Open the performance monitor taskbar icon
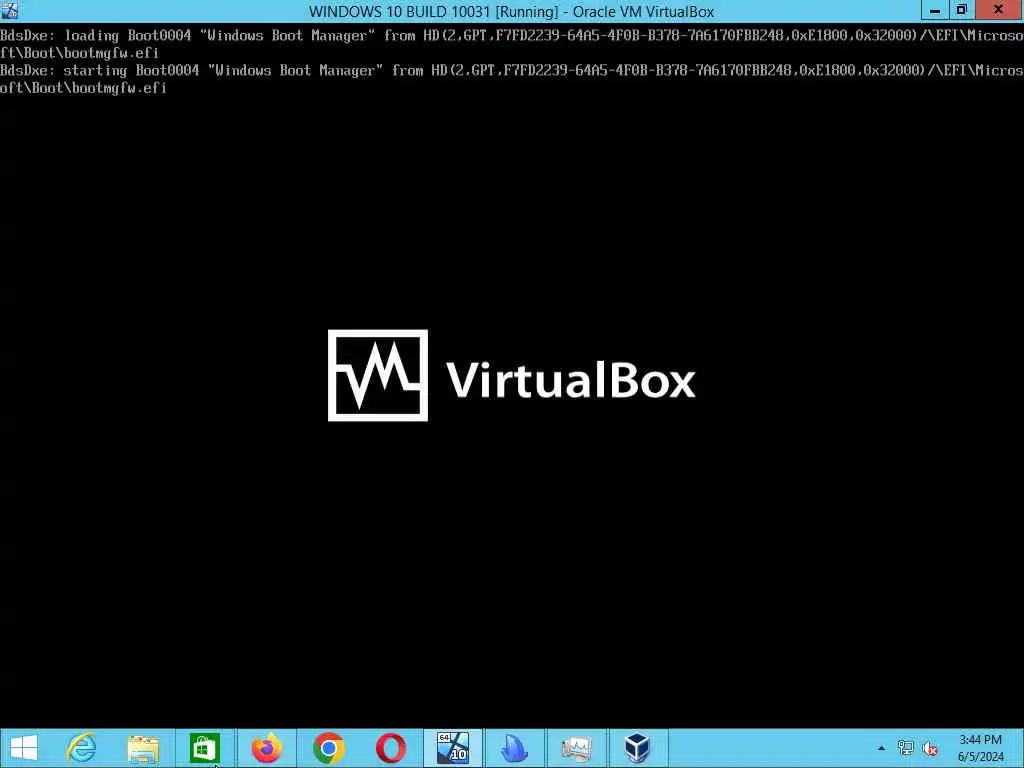 576,748
